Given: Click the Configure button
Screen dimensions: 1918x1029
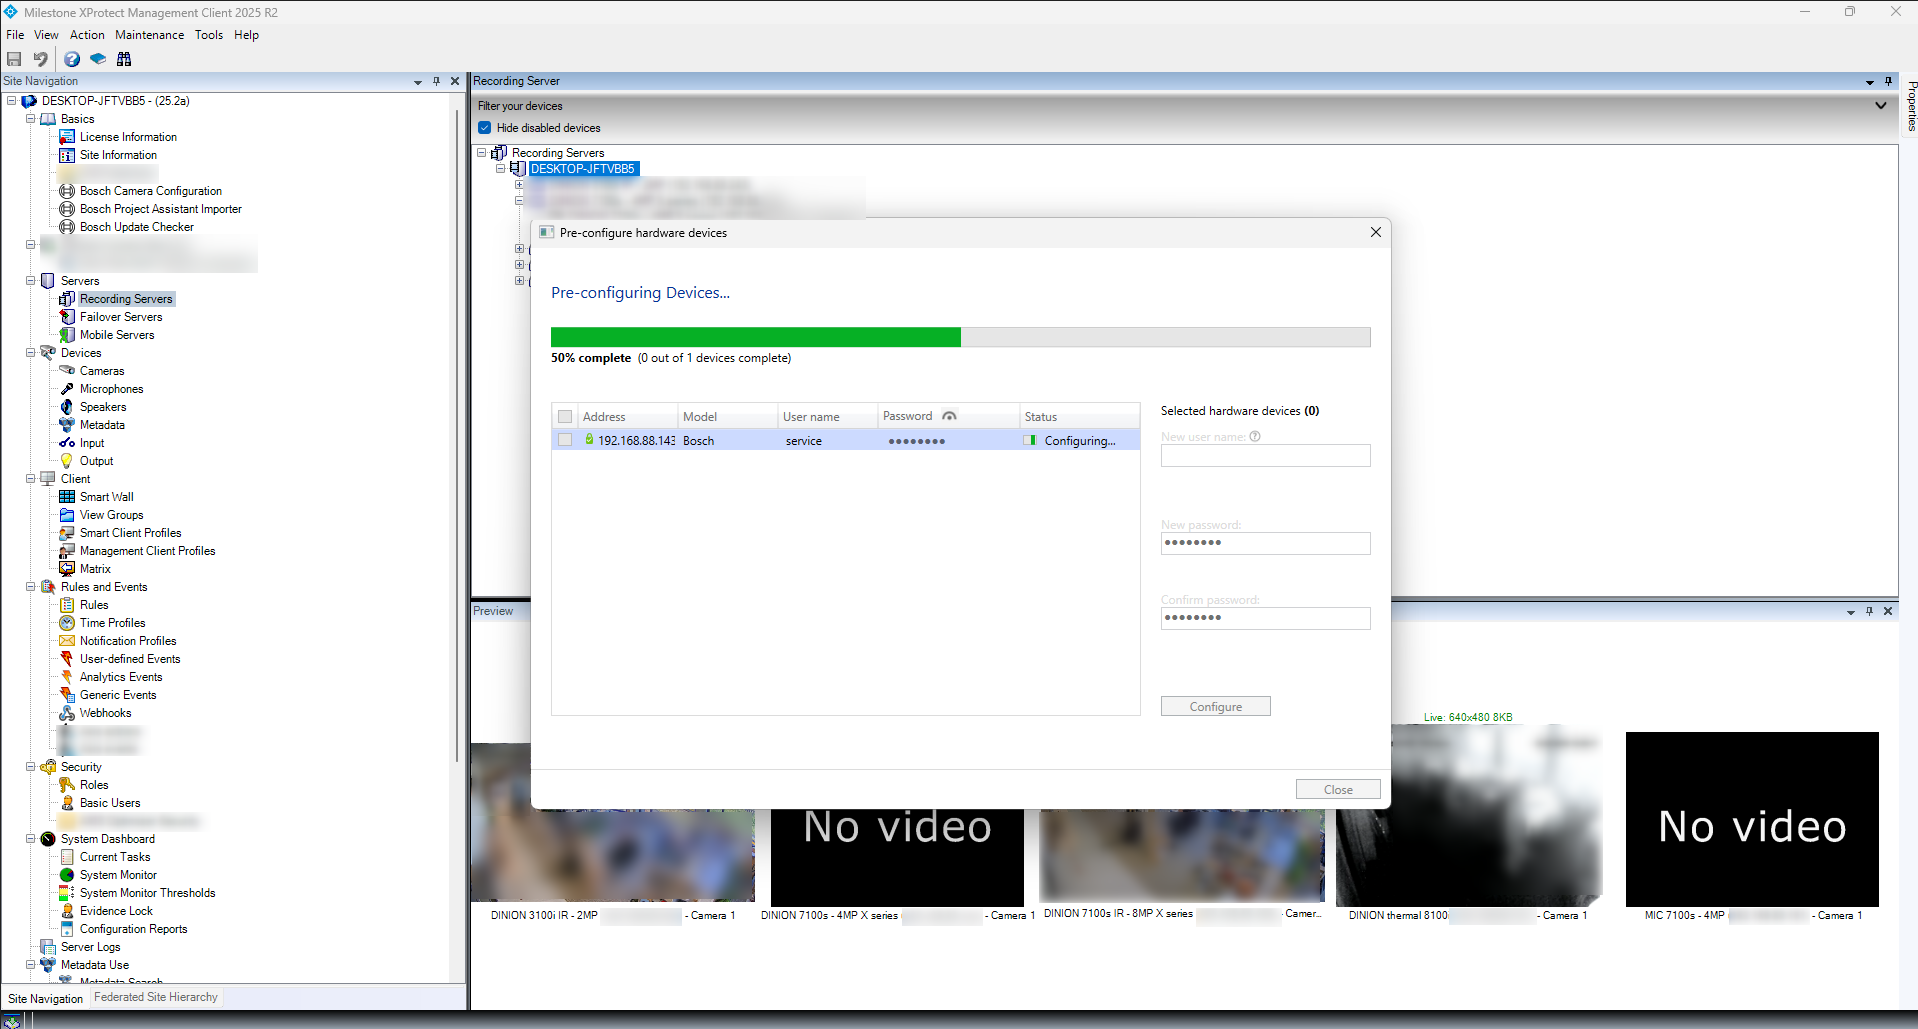Looking at the screenshot, I should point(1215,706).
